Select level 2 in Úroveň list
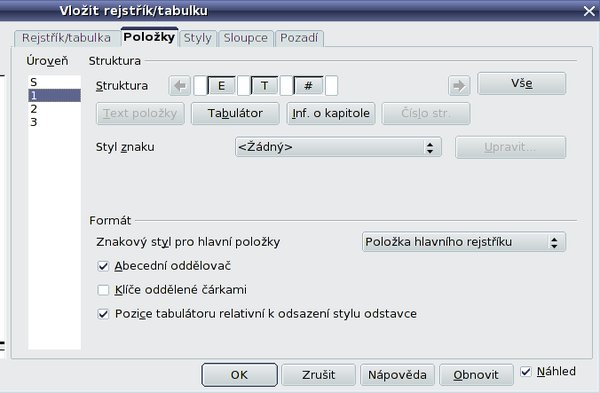600x393 pixels. [54, 109]
